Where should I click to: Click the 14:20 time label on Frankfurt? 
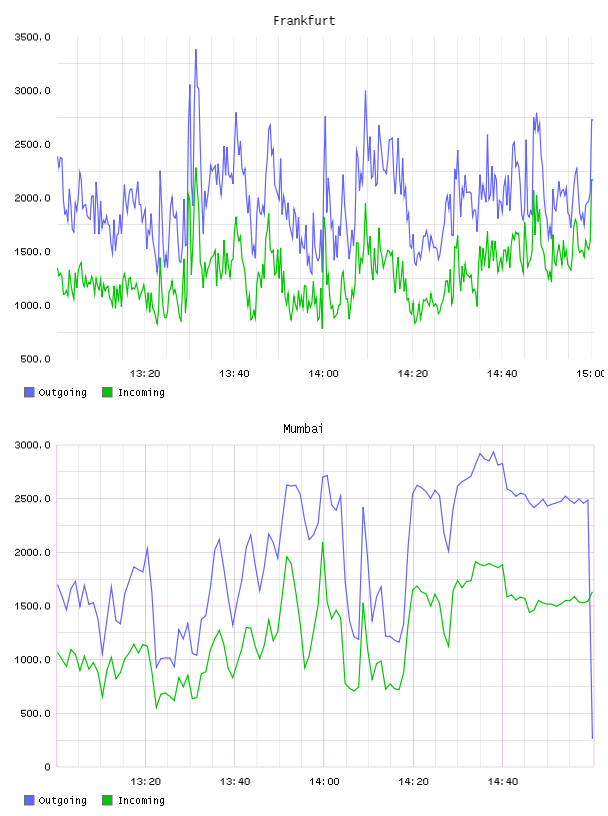[413, 373]
